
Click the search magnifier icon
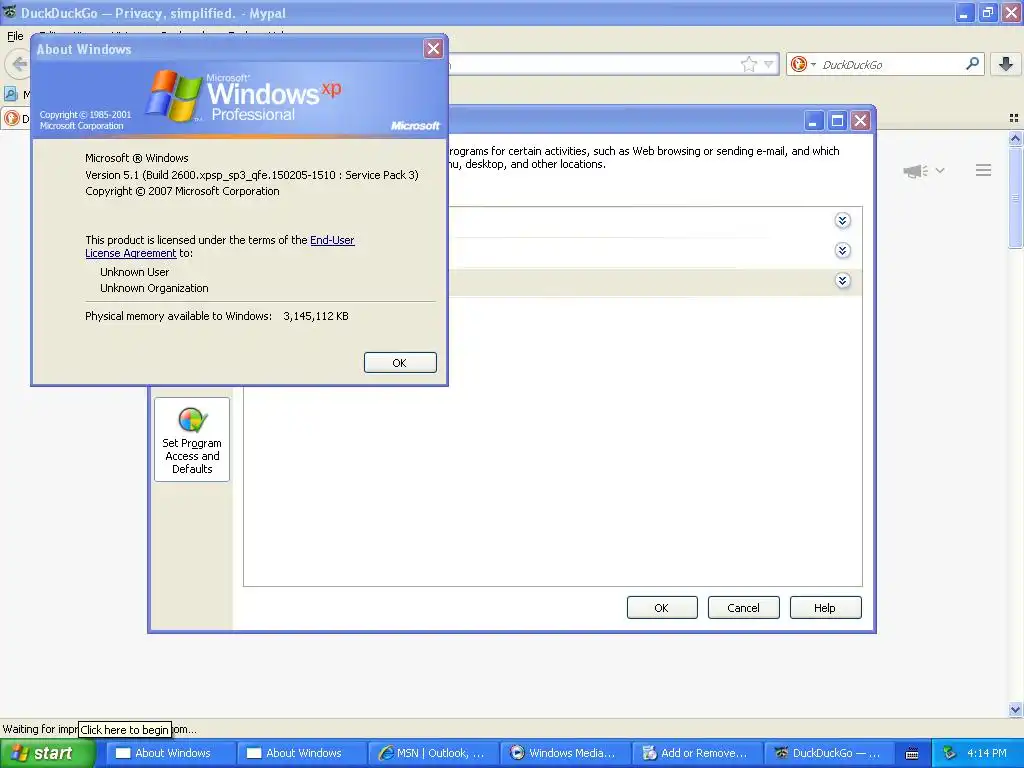(972, 63)
